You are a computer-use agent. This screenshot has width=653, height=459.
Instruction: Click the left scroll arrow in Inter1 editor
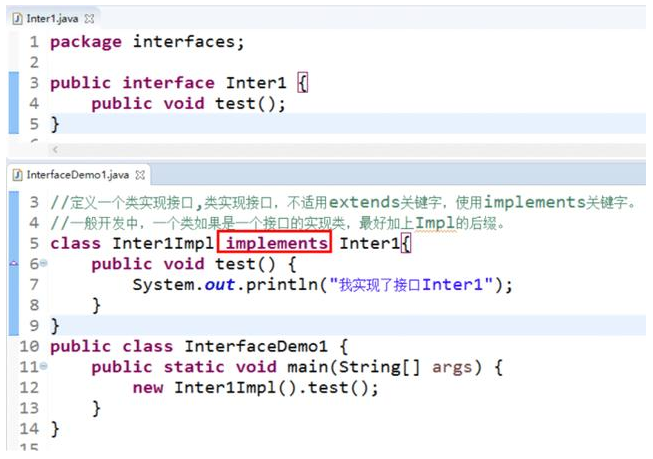coord(55,149)
